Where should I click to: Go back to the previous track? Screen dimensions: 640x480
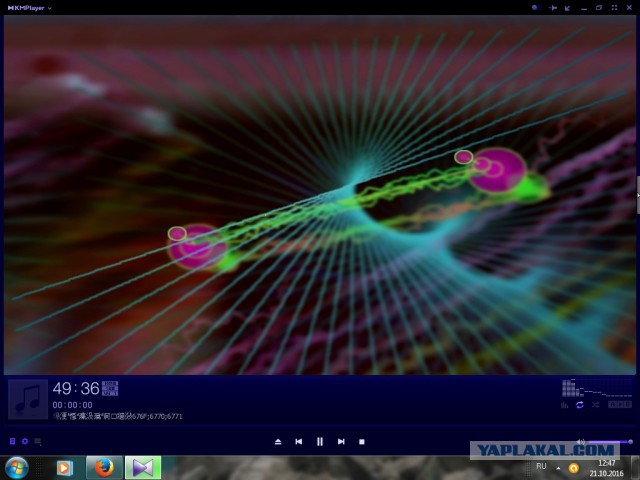click(299, 442)
